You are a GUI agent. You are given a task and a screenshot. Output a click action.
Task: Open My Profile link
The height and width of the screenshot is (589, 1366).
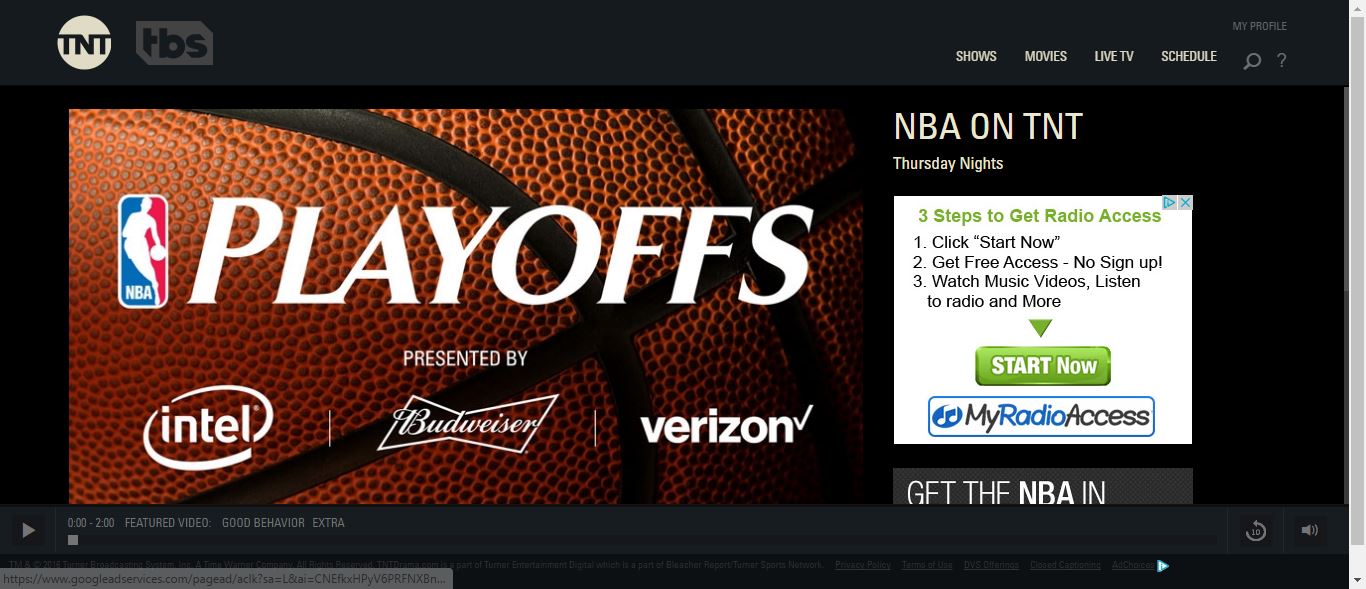pos(1259,26)
